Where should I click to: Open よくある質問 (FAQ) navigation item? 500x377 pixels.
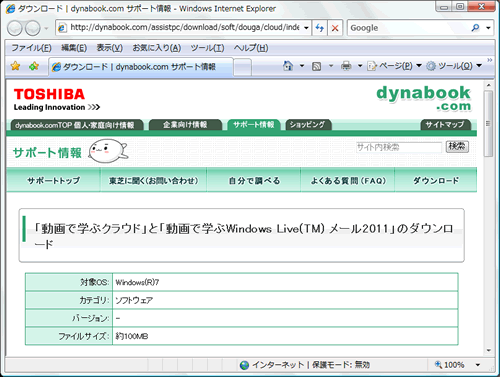[348, 180]
